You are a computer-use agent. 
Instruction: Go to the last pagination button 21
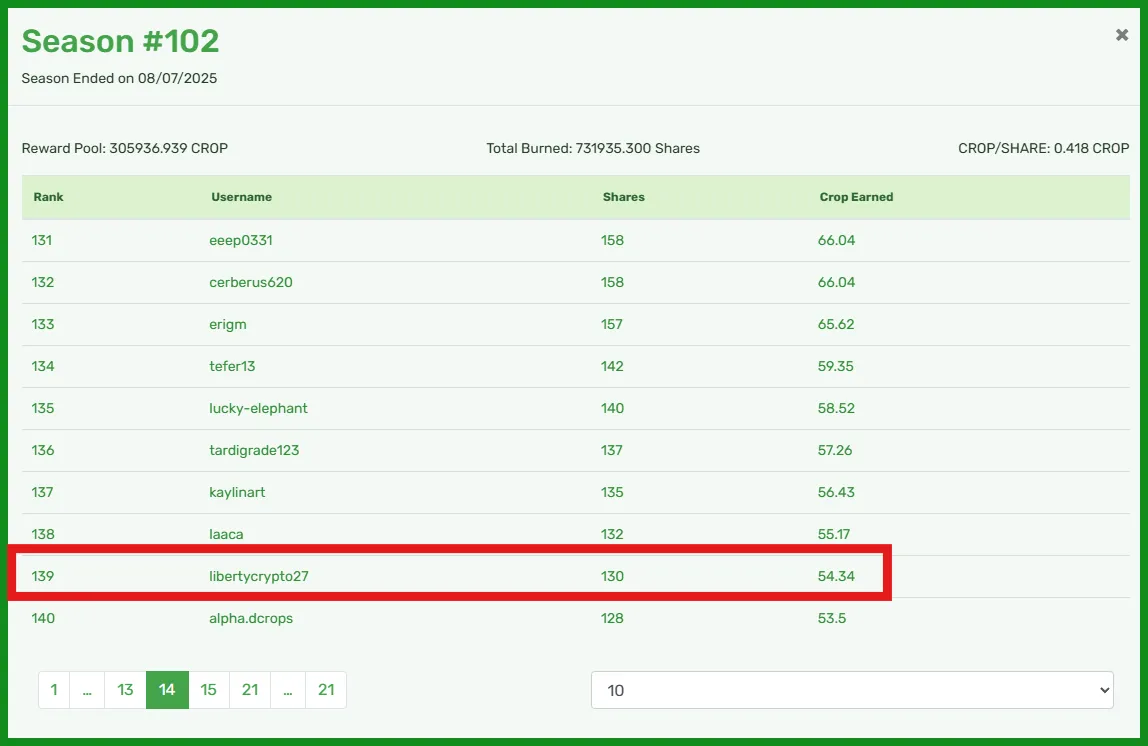(326, 690)
